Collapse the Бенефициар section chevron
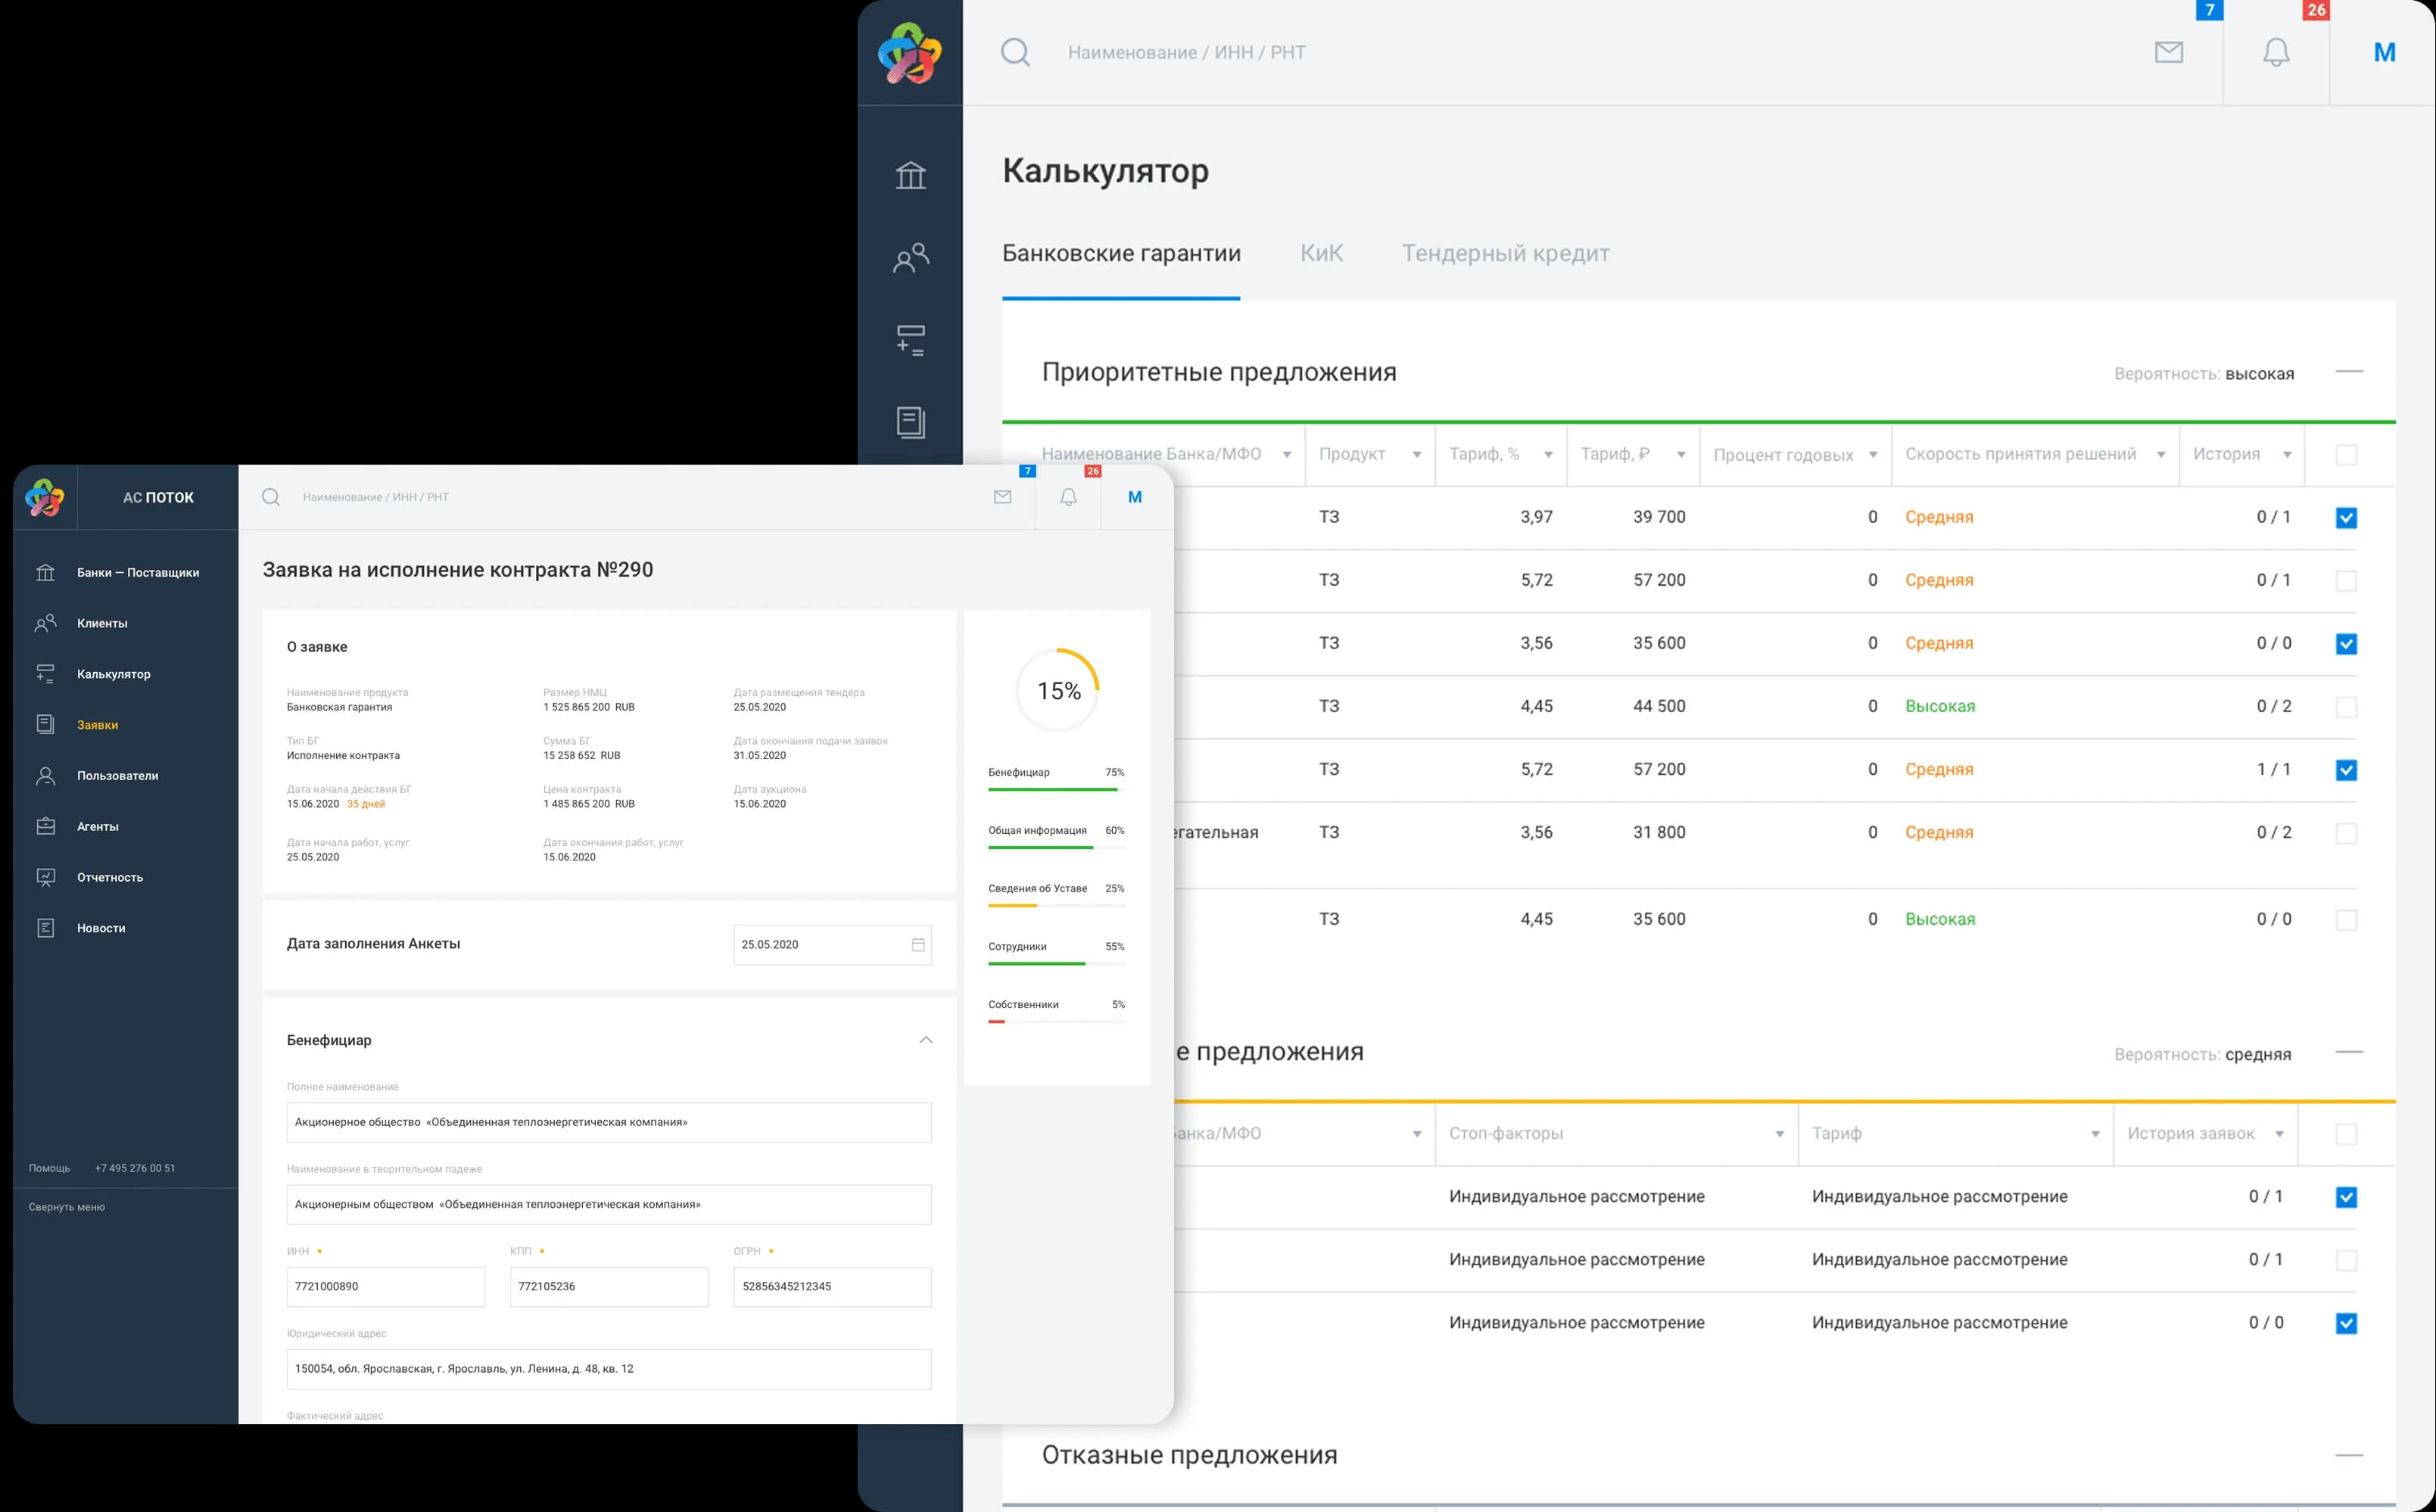 coord(926,1040)
